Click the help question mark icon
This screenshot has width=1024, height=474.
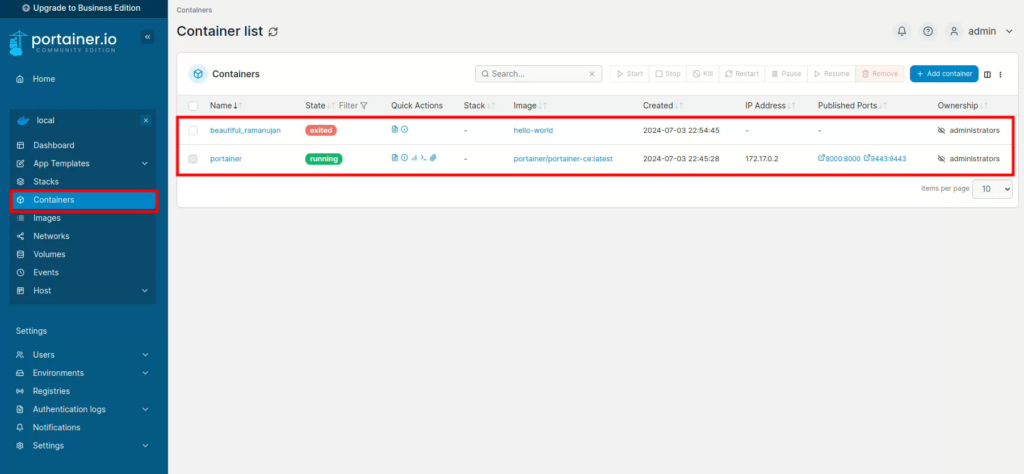(928, 31)
